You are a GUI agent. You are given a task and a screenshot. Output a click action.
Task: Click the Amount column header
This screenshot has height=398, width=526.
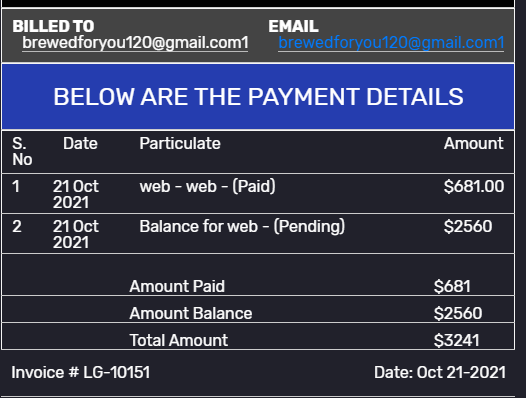coord(474,143)
